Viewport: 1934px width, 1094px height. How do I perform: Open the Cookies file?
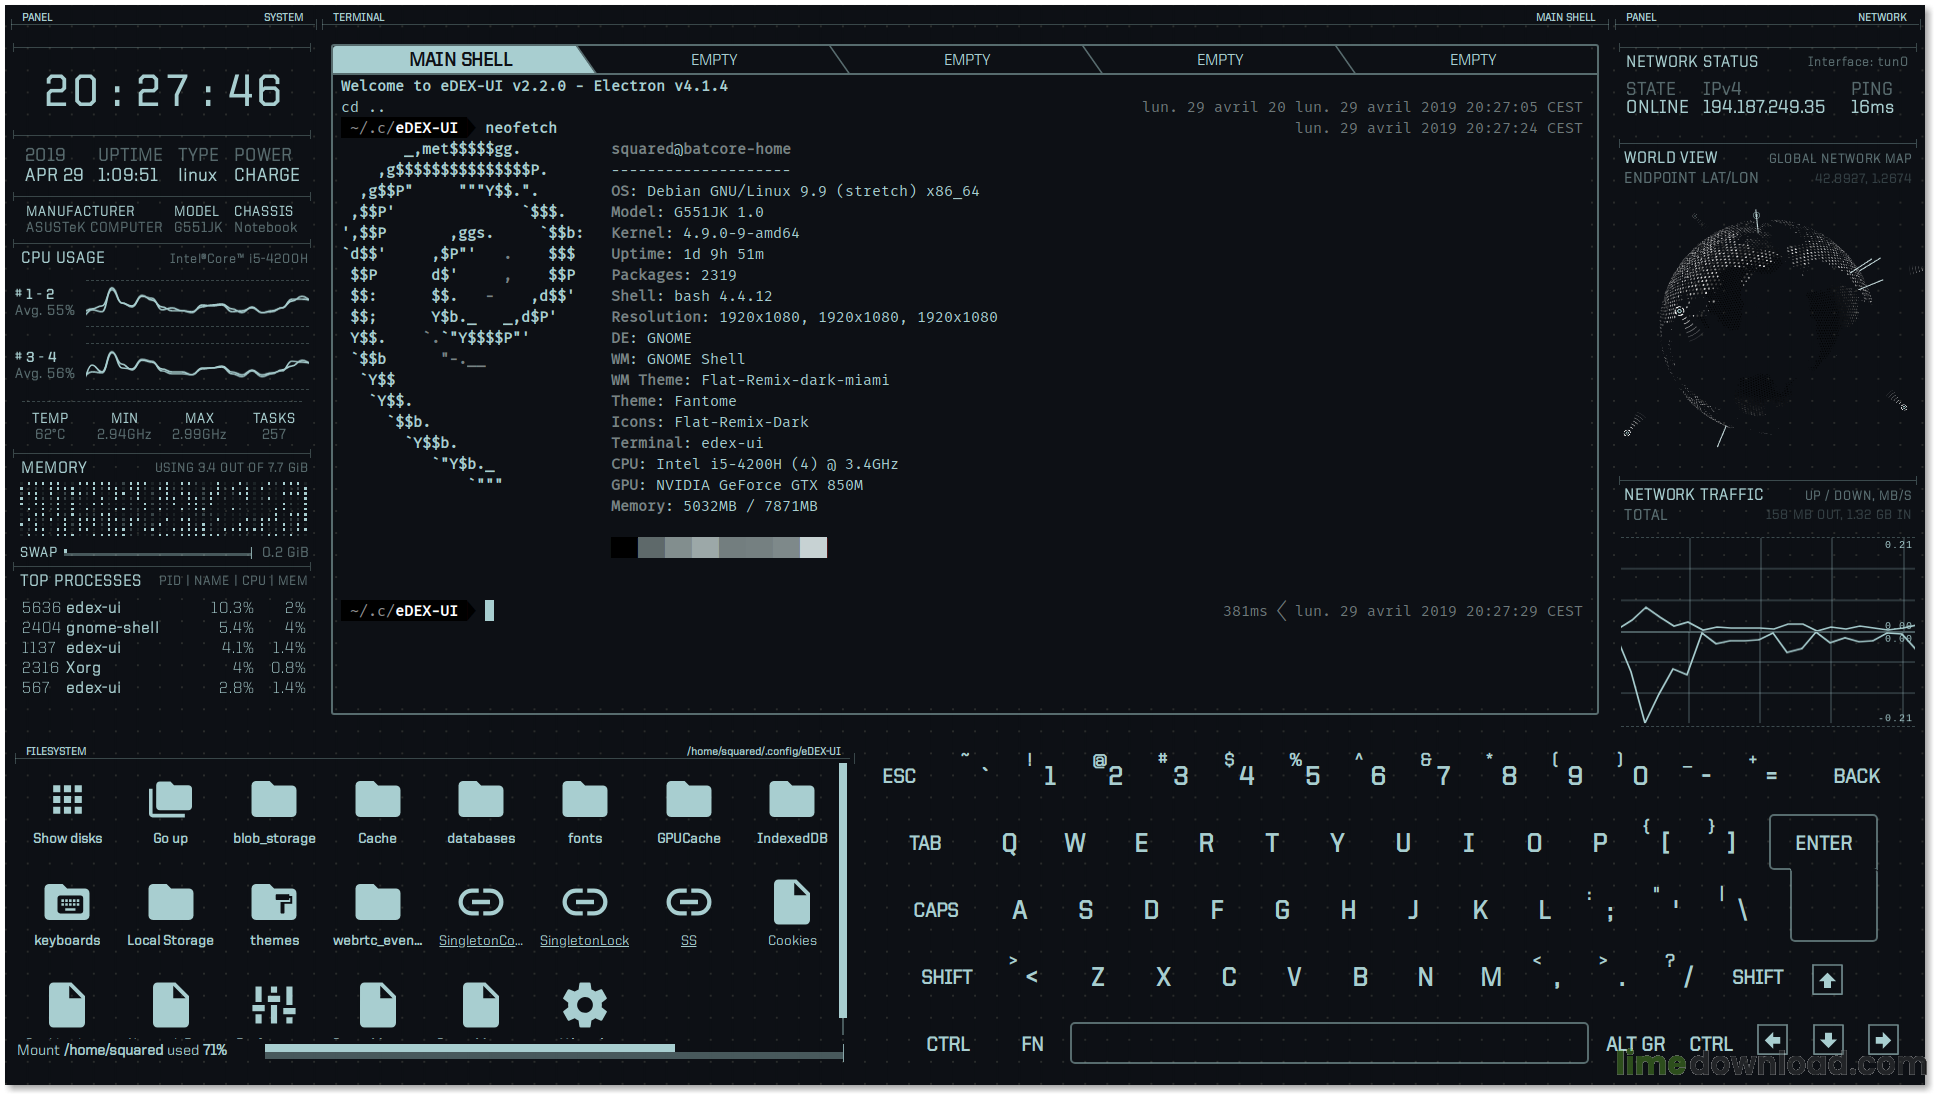792,903
